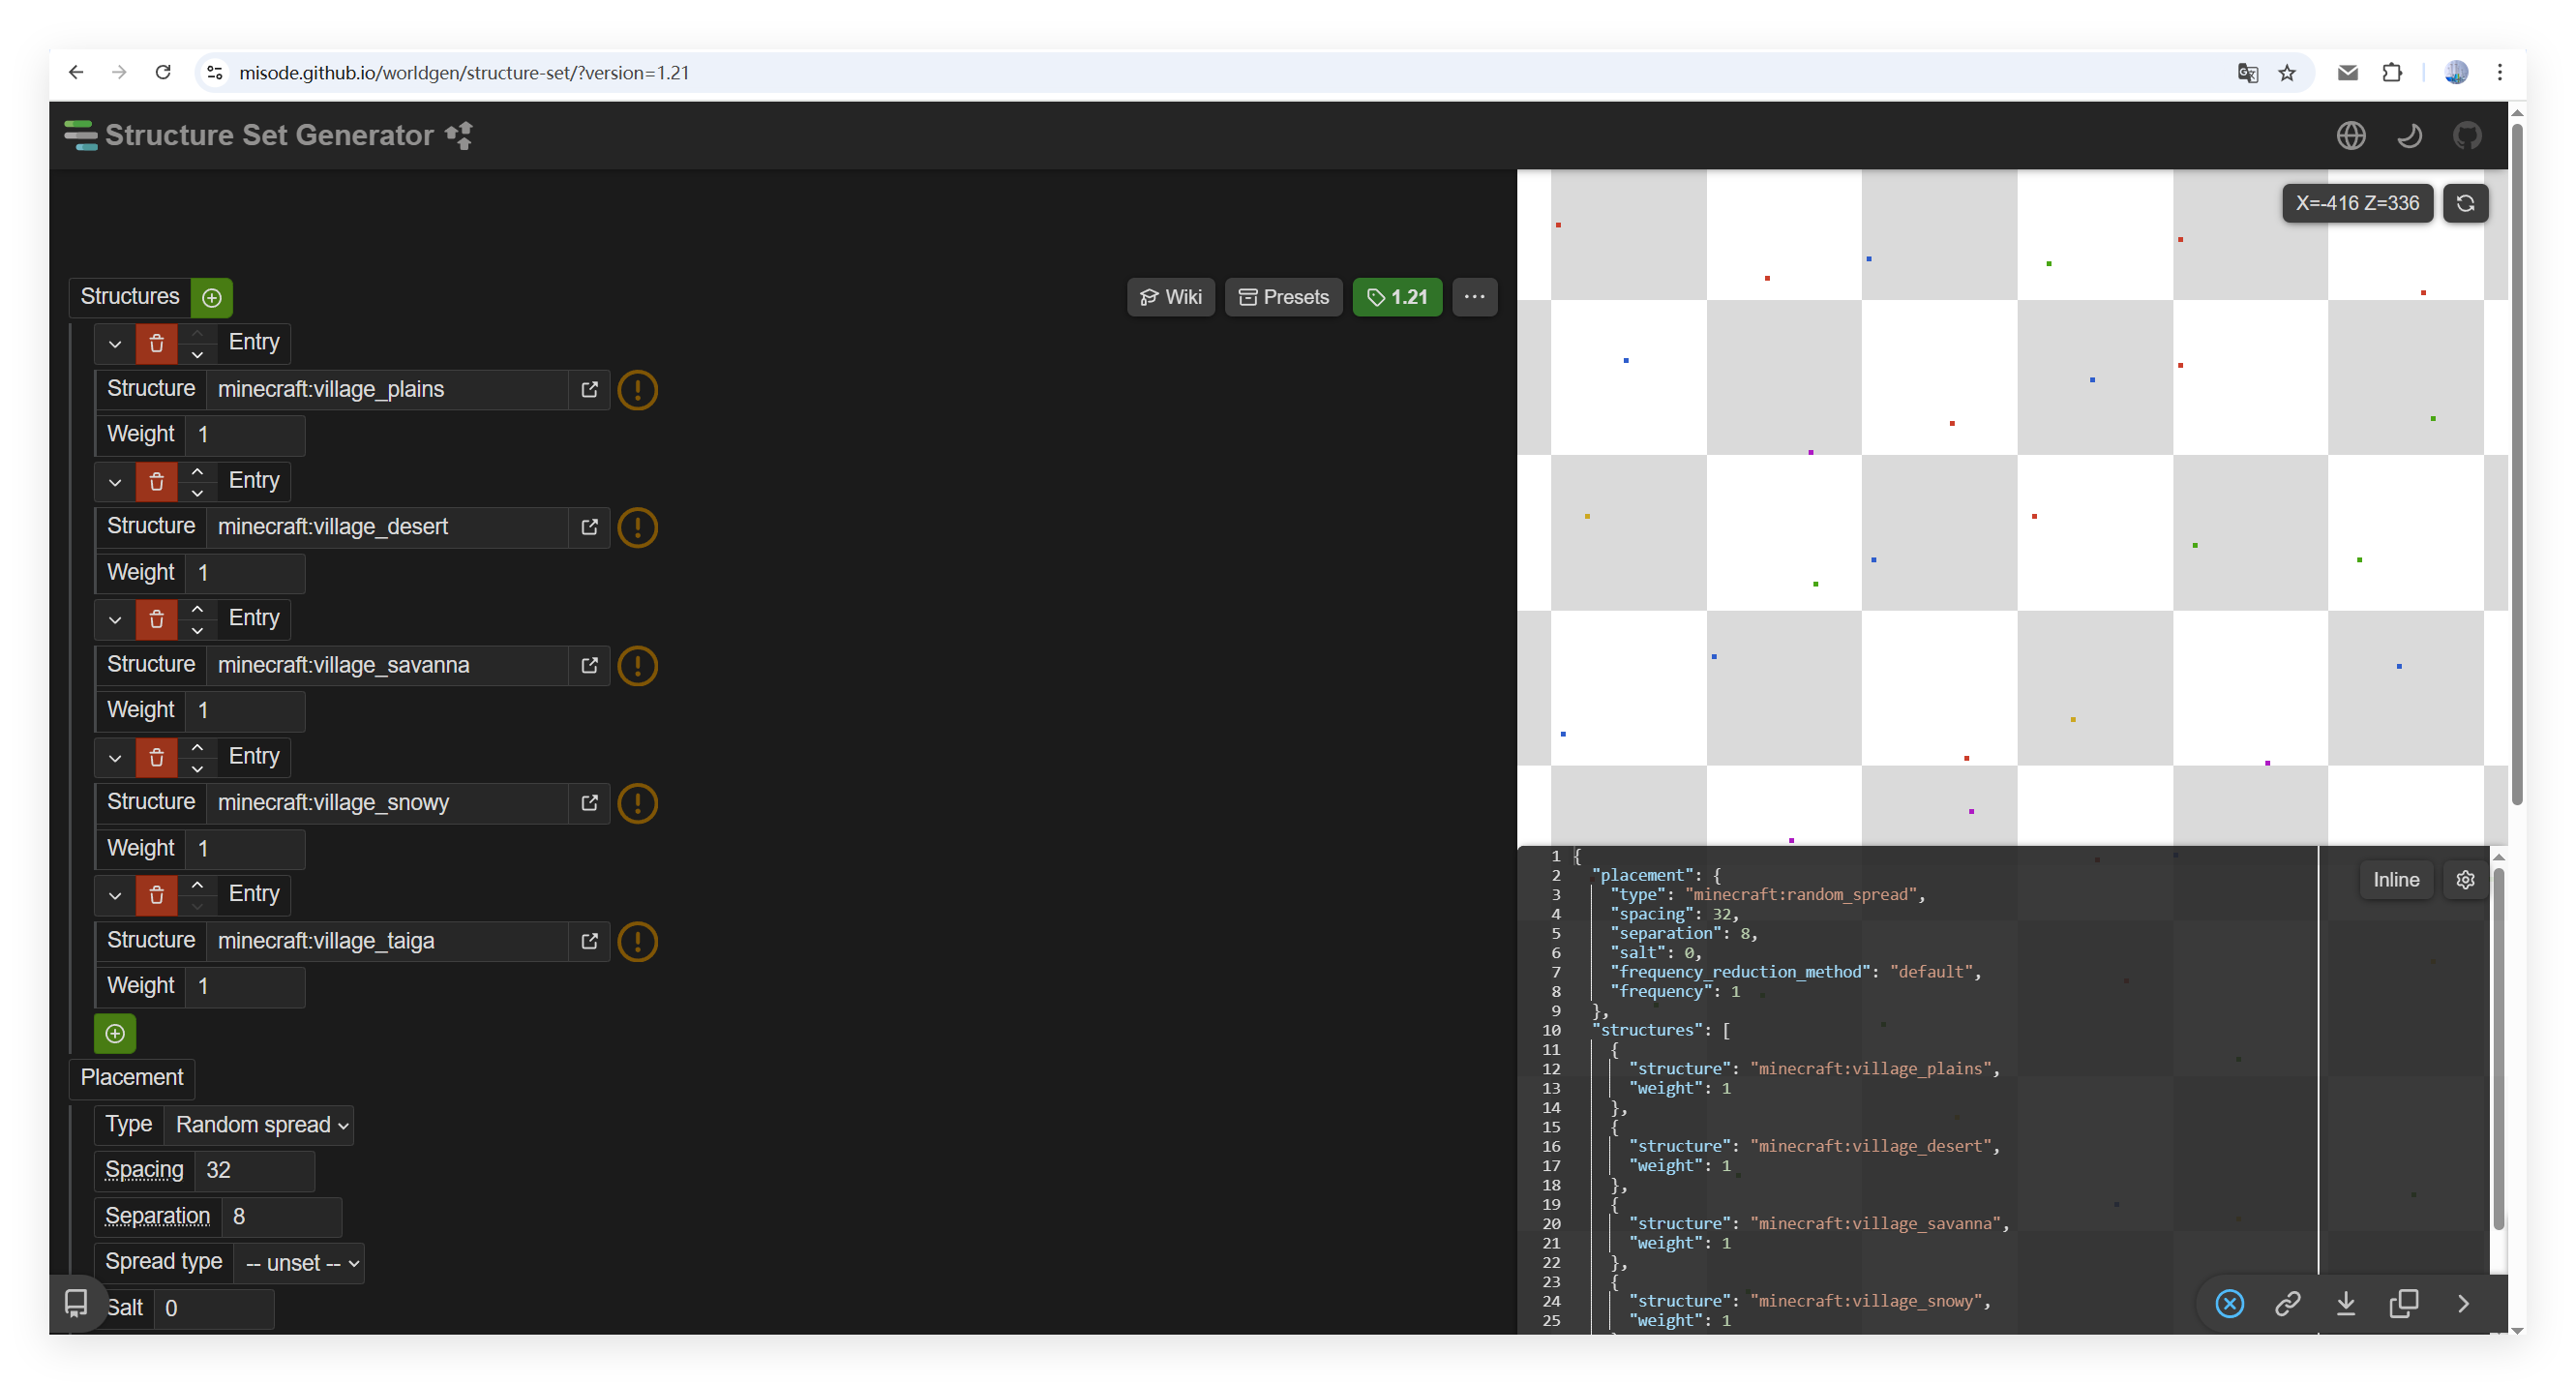Toggle Inline output mode
The width and height of the screenshot is (2576, 1384).
2396,880
